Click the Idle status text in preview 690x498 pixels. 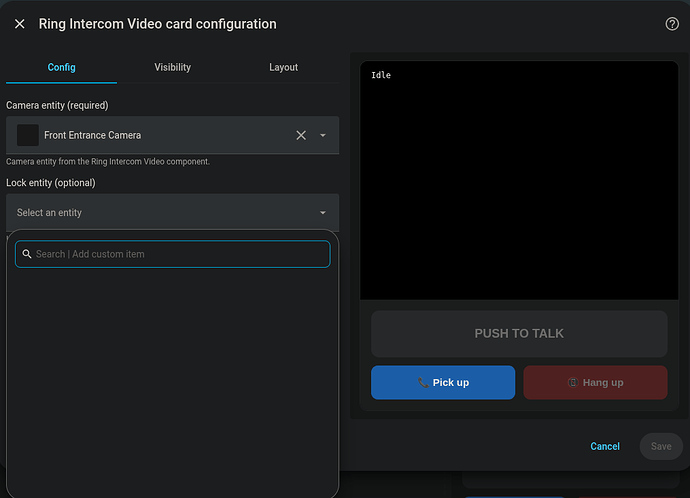point(381,75)
